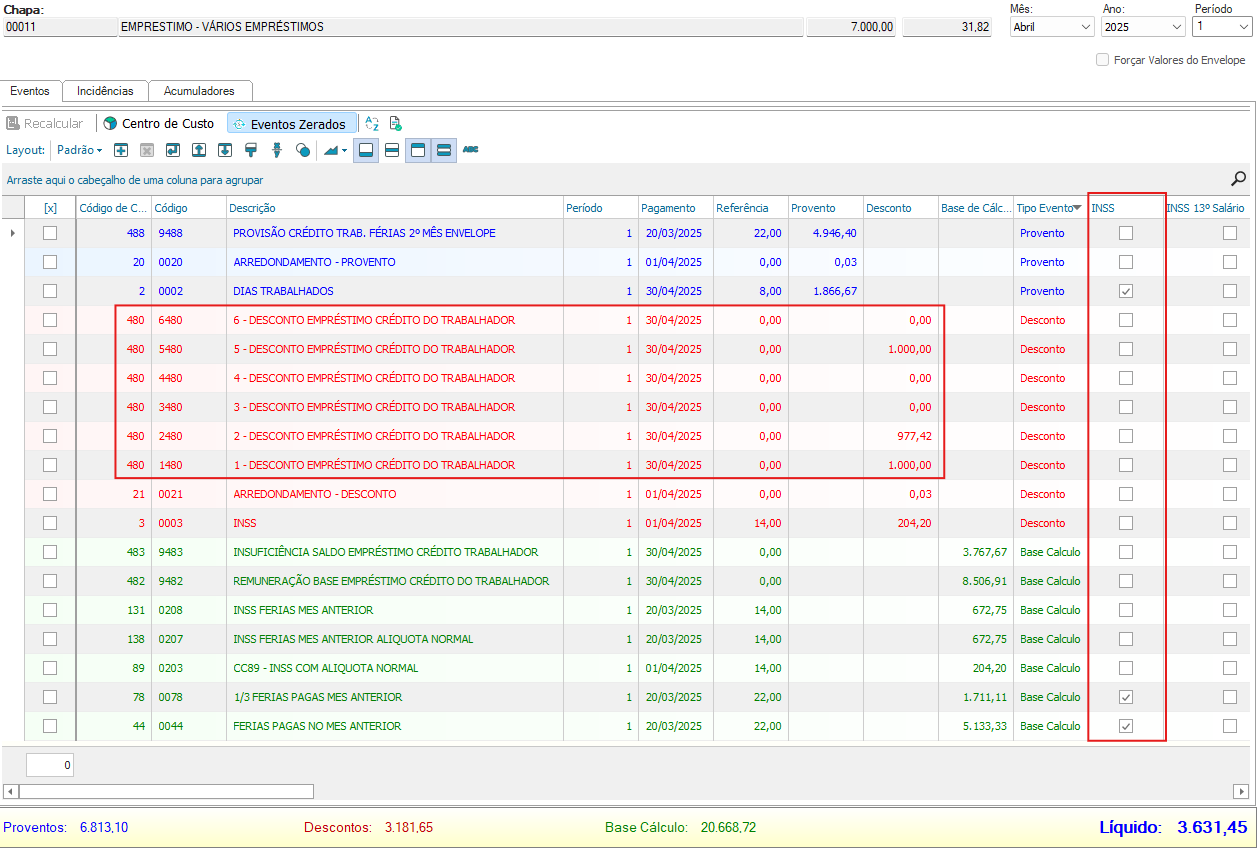The height and width of the screenshot is (850, 1259).
Task: Click the horizontal scrollbar thumb at bottom
Action: (166, 791)
